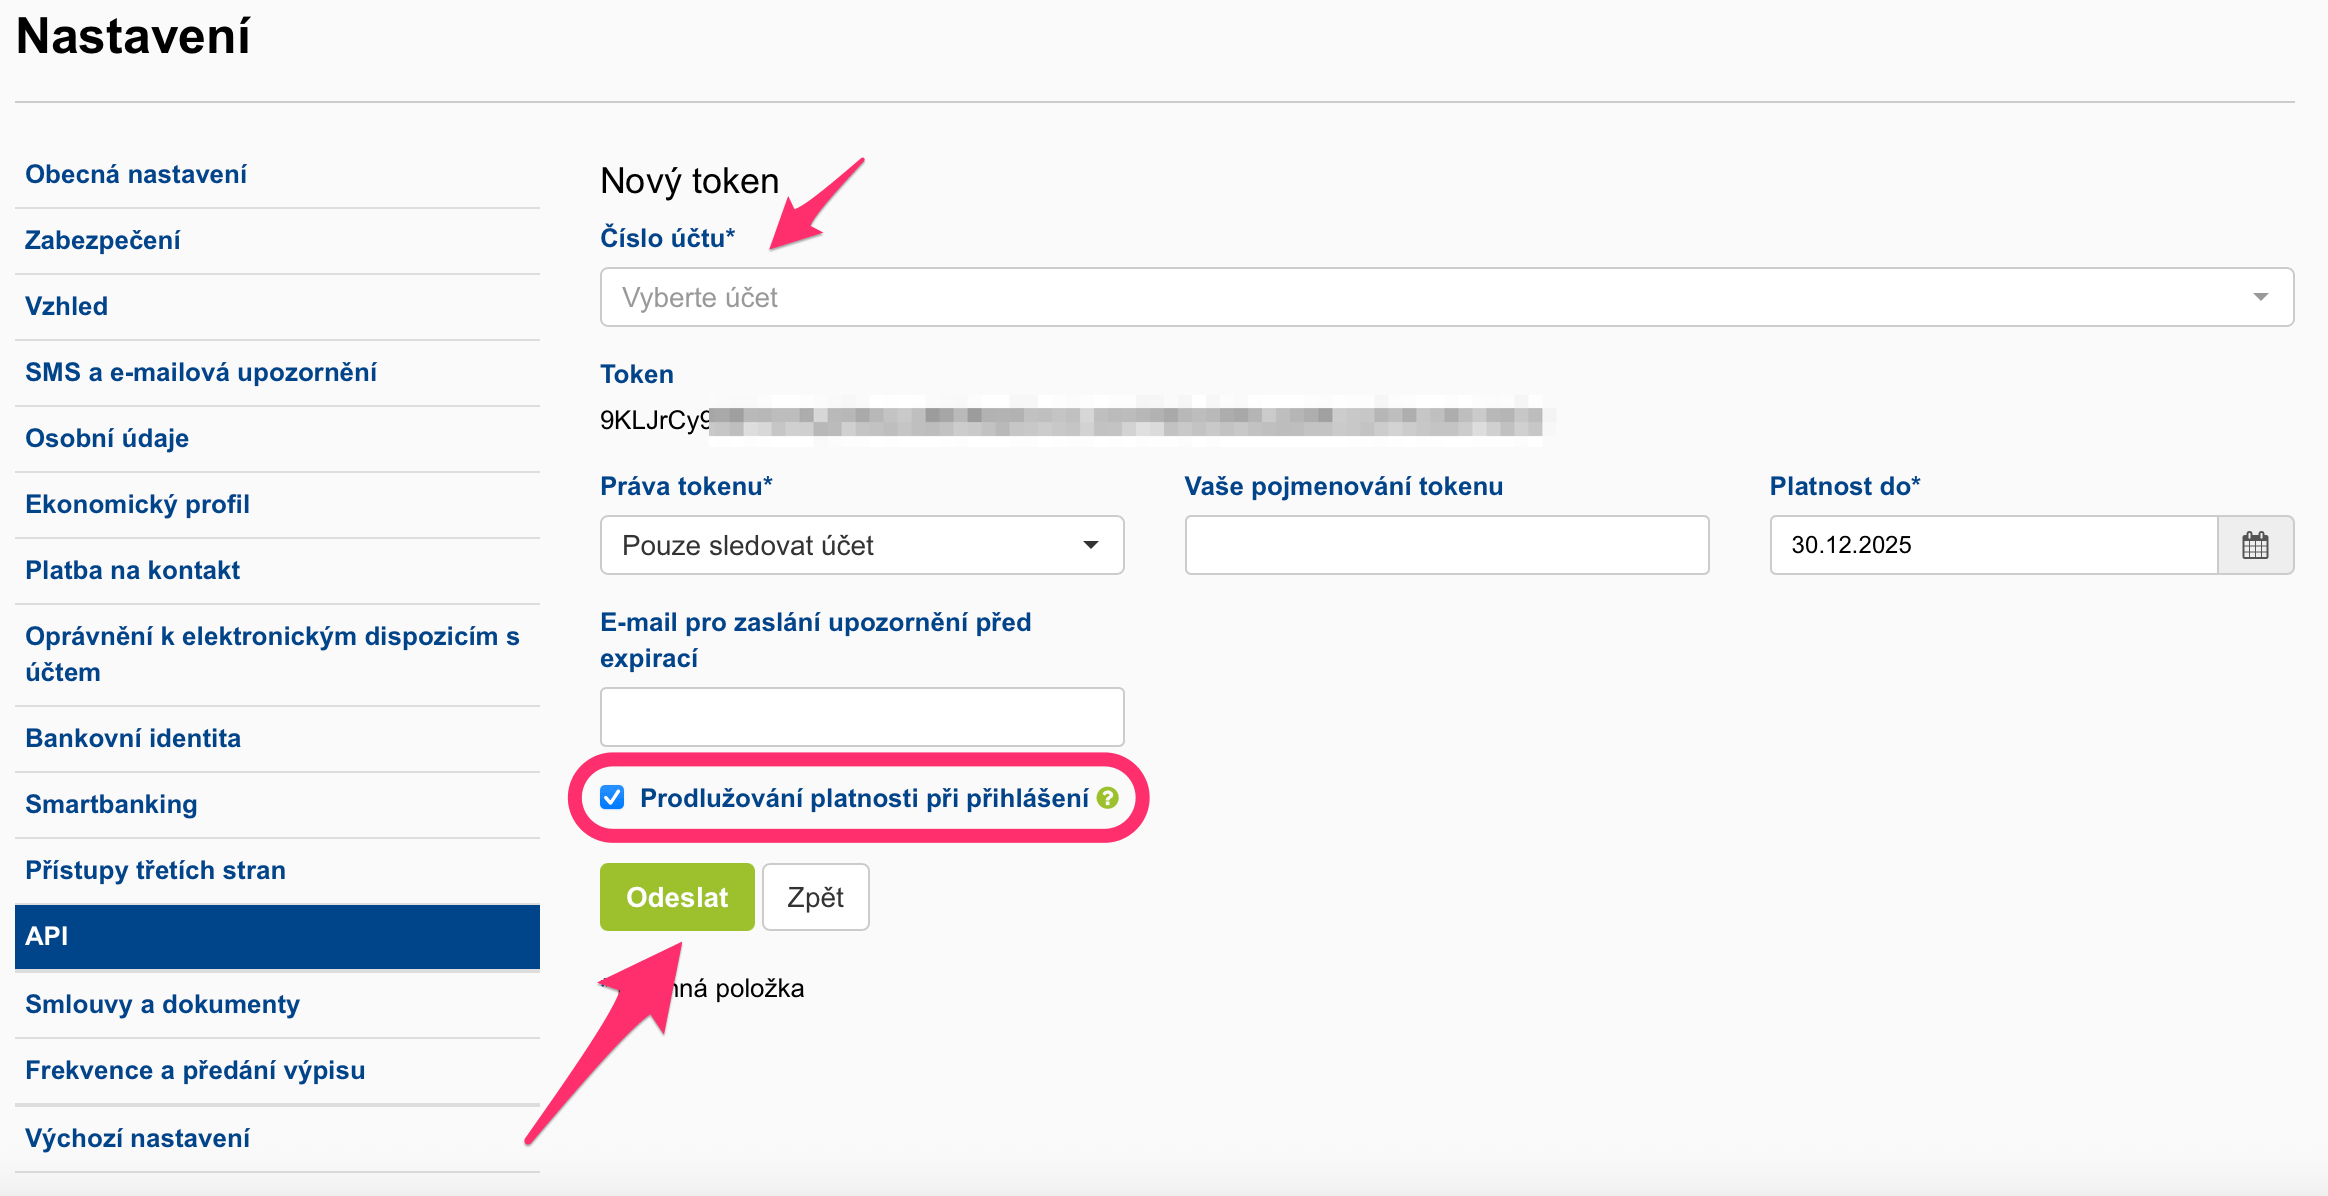Open the calendar date picker icon
Viewport: 2328px width, 1196px height.
[x=2255, y=545]
